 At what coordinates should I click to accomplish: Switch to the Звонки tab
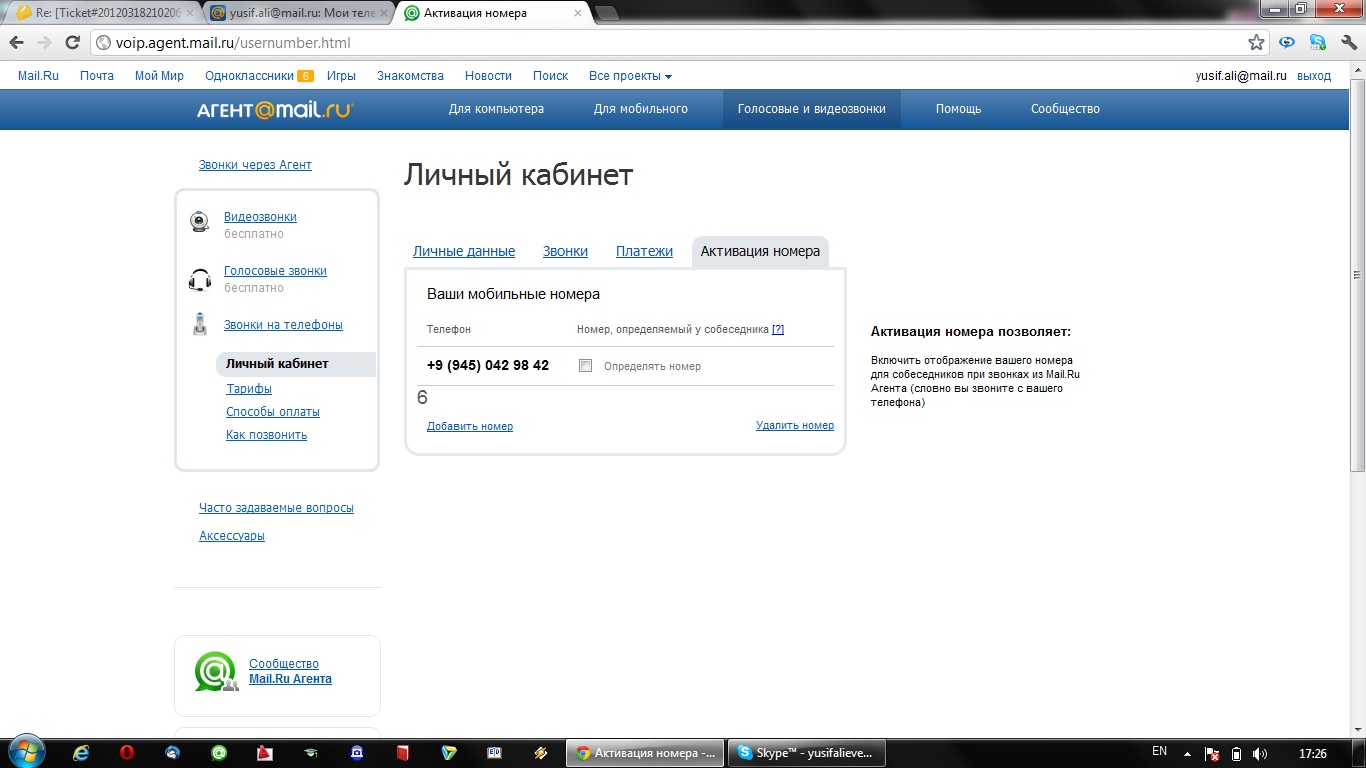click(x=565, y=251)
